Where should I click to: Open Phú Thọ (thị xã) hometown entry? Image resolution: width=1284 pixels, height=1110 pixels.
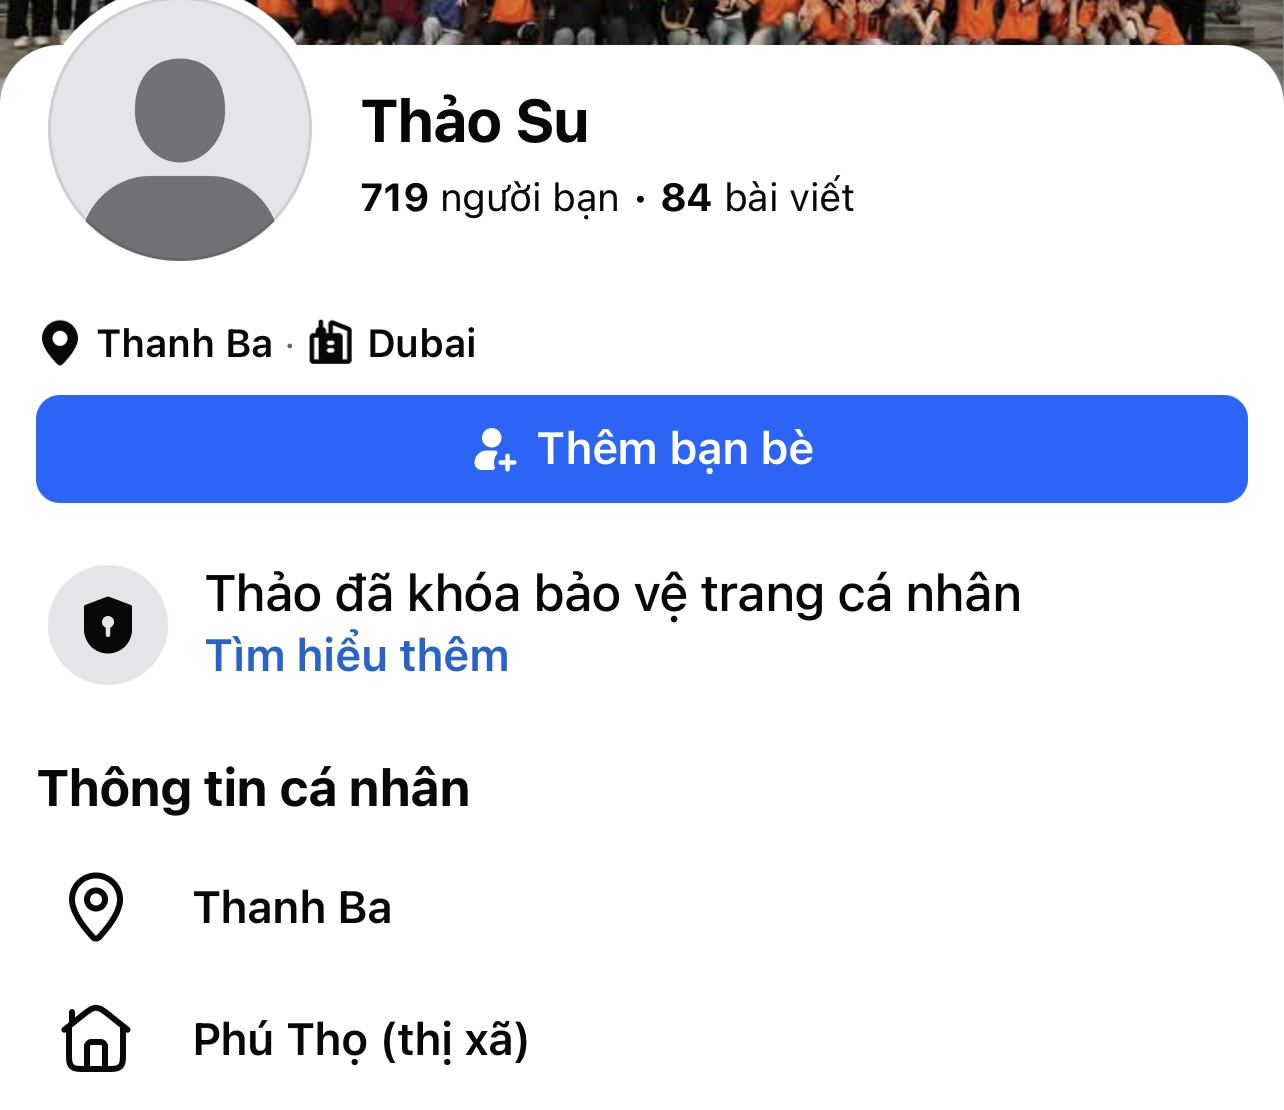coord(361,1040)
